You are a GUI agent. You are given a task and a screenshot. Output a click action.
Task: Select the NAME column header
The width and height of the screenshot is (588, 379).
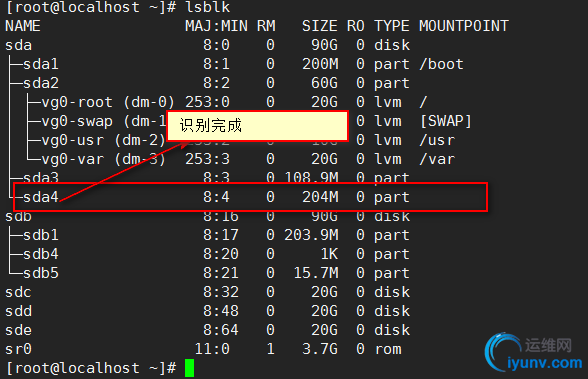click(x=23, y=26)
